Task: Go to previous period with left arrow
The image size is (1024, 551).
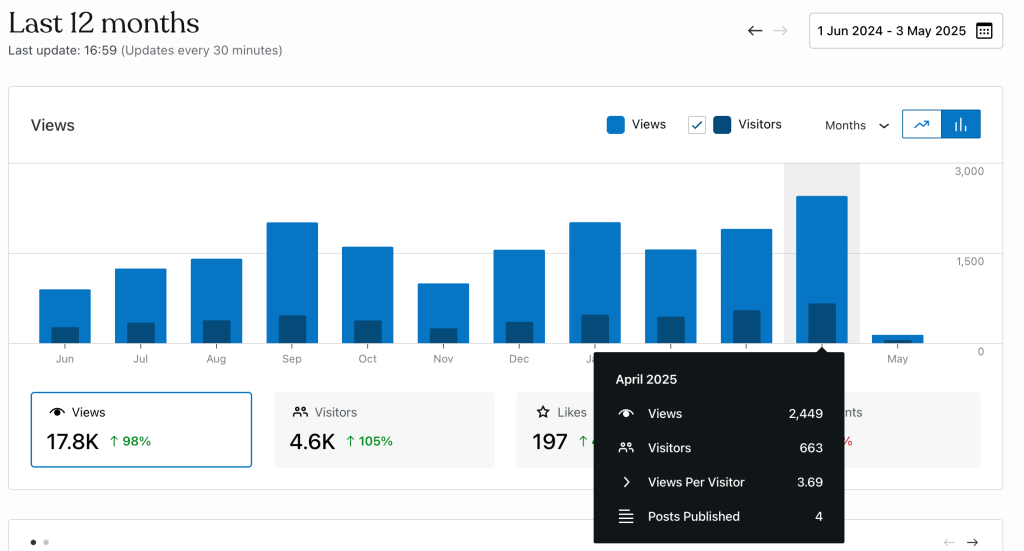Action: point(755,31)
